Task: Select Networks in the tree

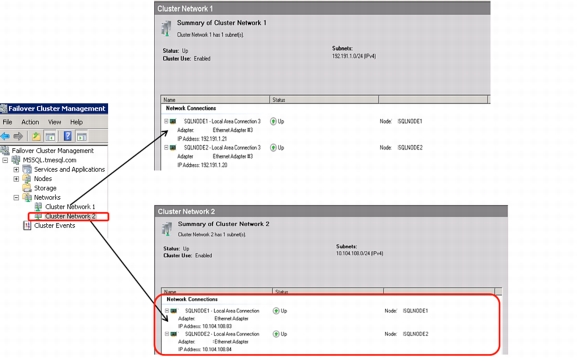Action: (47, 197)
